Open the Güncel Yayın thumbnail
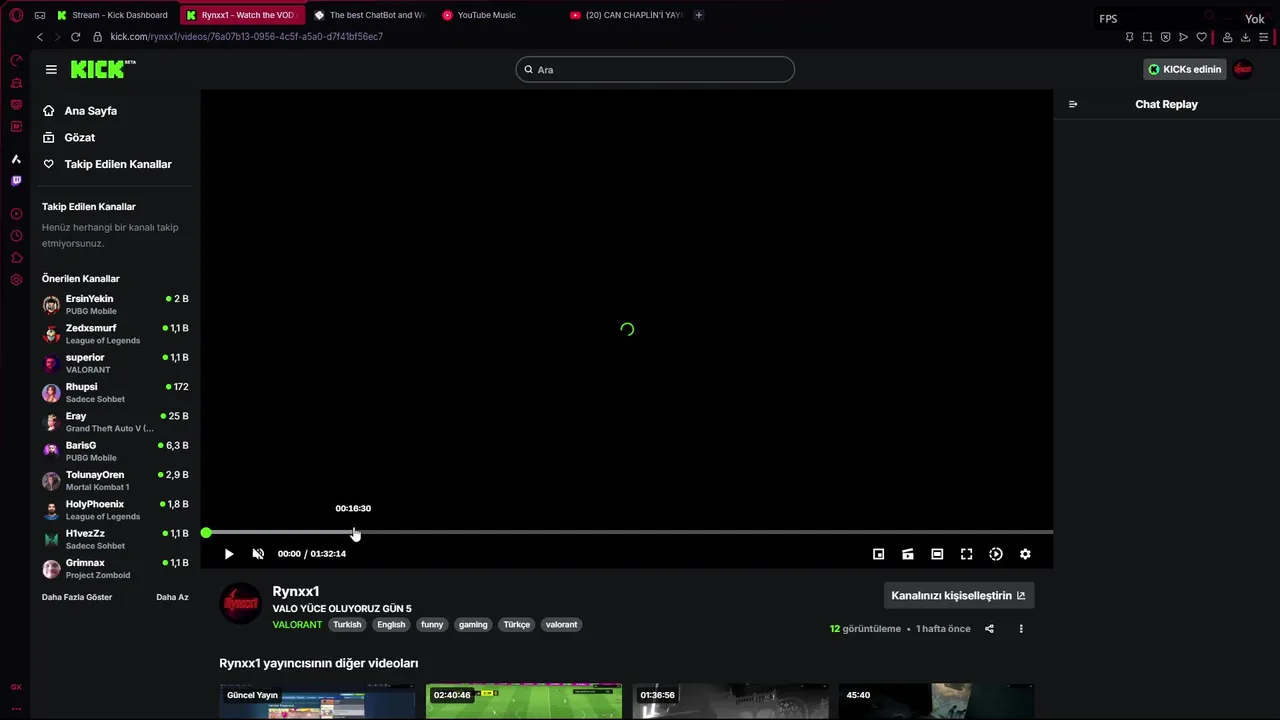Screen dimensions: 1280x720 point(318,702)
